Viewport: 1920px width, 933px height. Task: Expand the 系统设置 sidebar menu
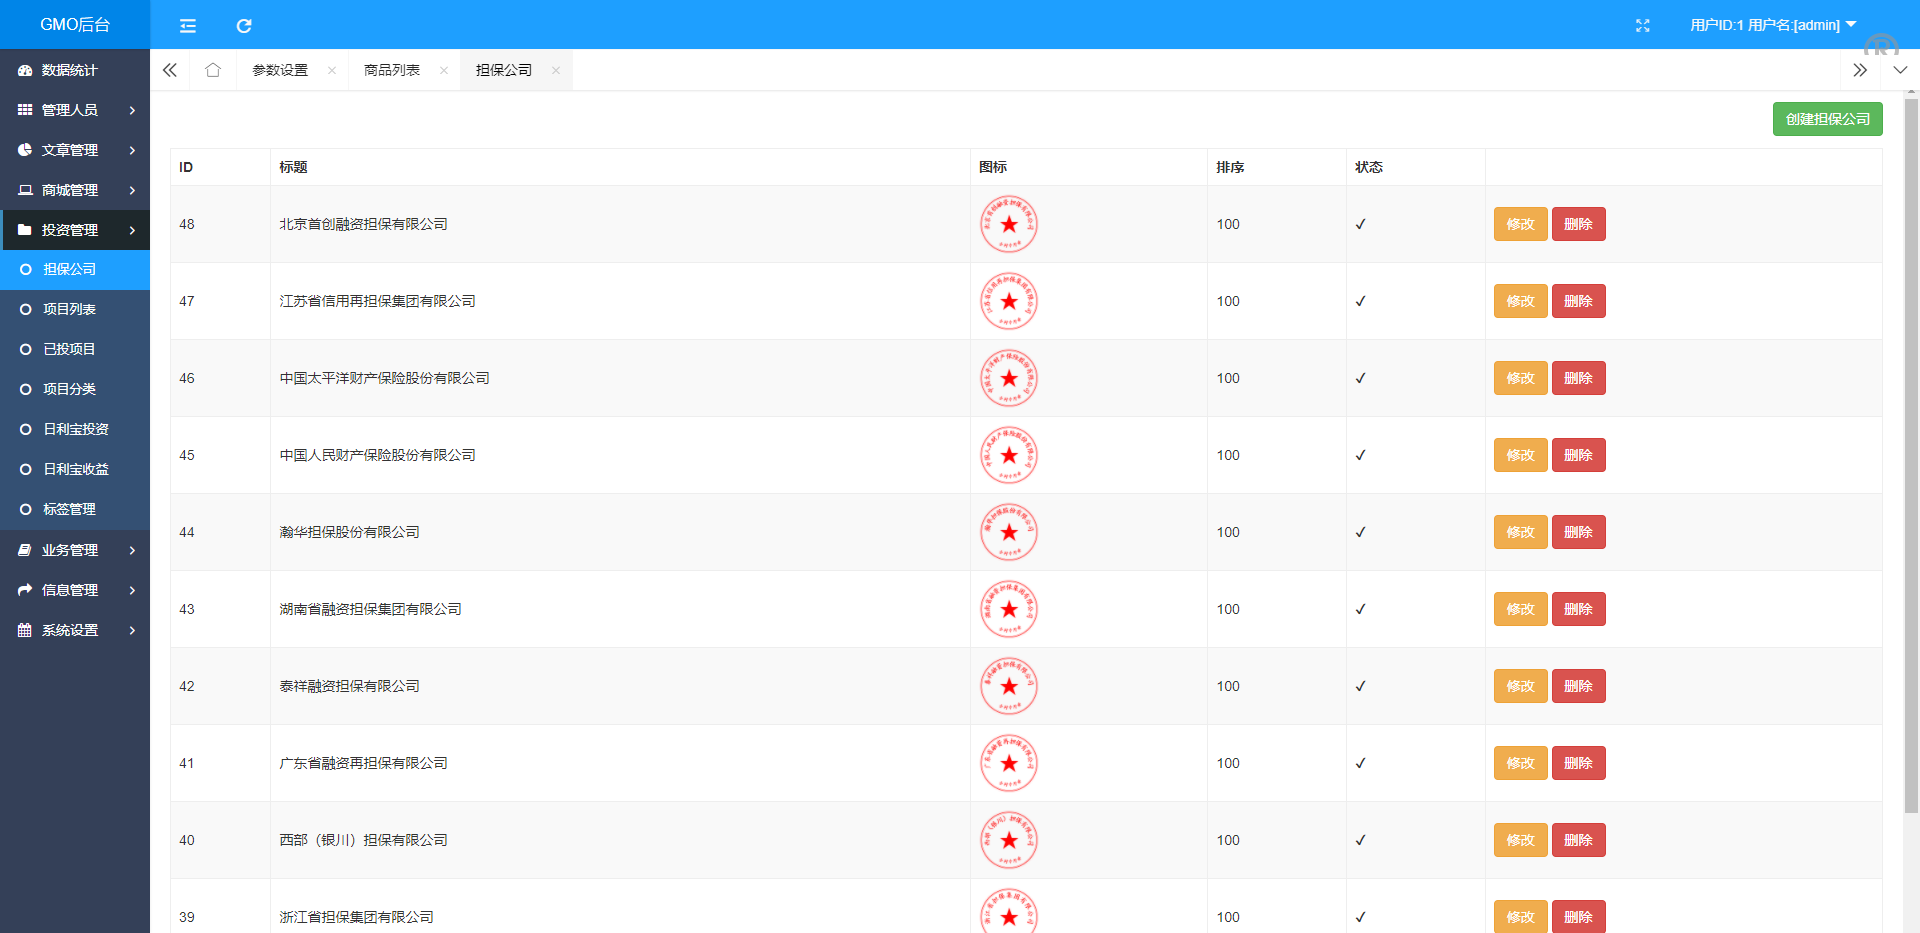pos(75,630)
